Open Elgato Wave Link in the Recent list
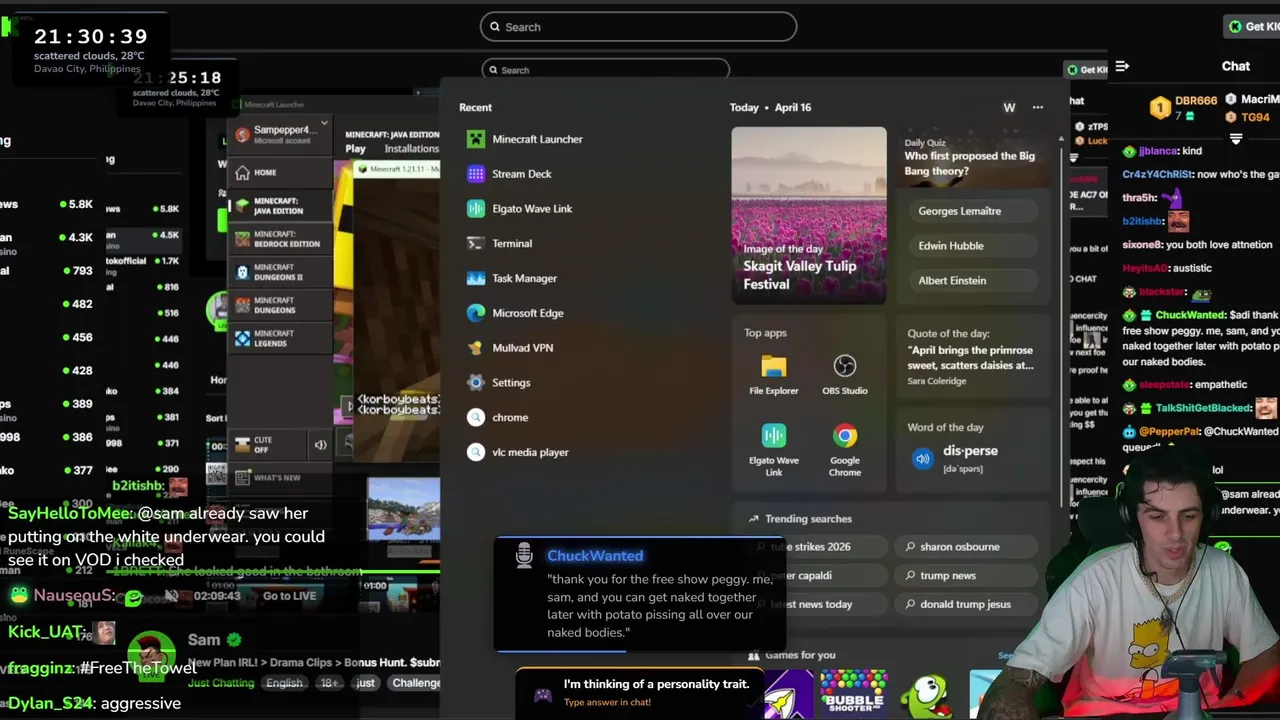 (520, 209)
